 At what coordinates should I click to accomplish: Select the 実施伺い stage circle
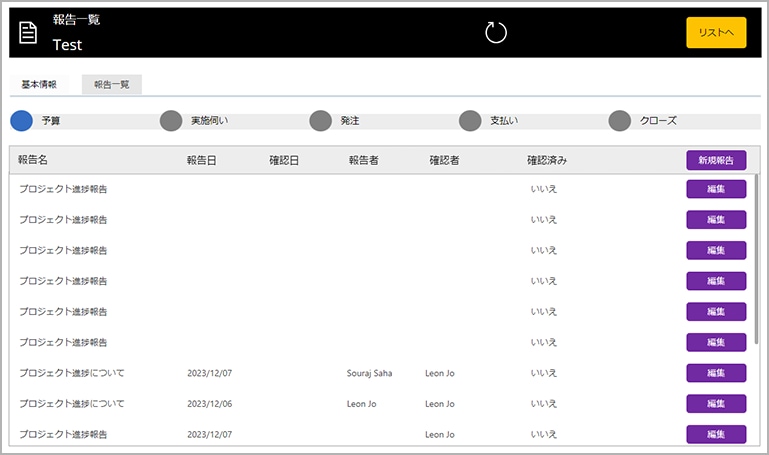tap(171, 121)
